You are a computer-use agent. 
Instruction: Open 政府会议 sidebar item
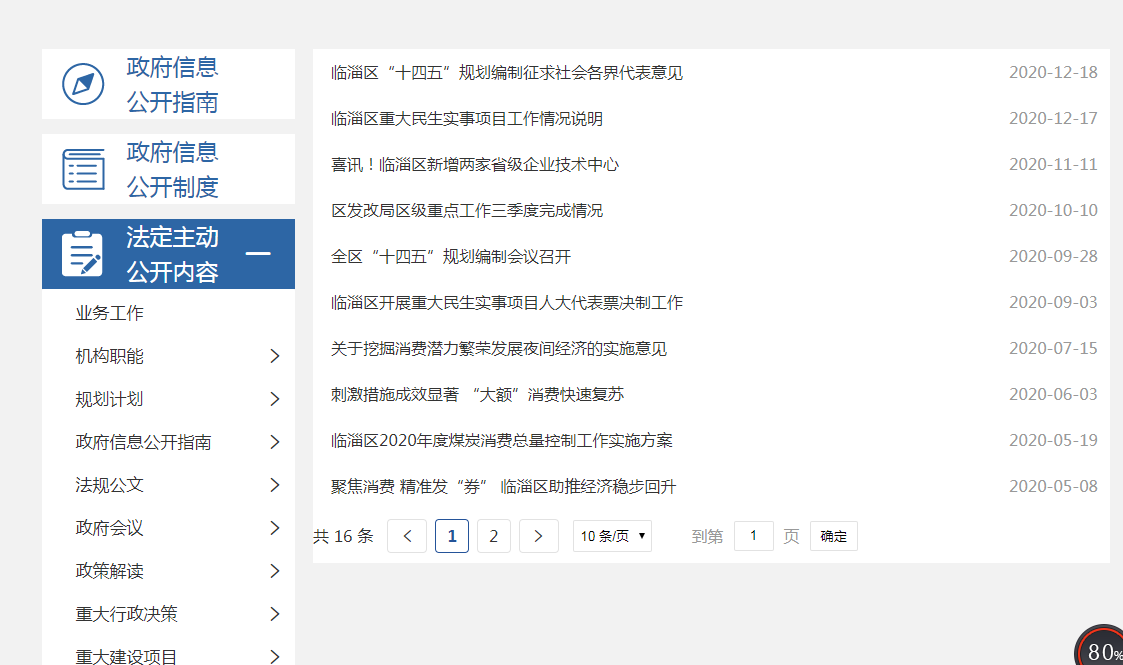click(110, 528)
